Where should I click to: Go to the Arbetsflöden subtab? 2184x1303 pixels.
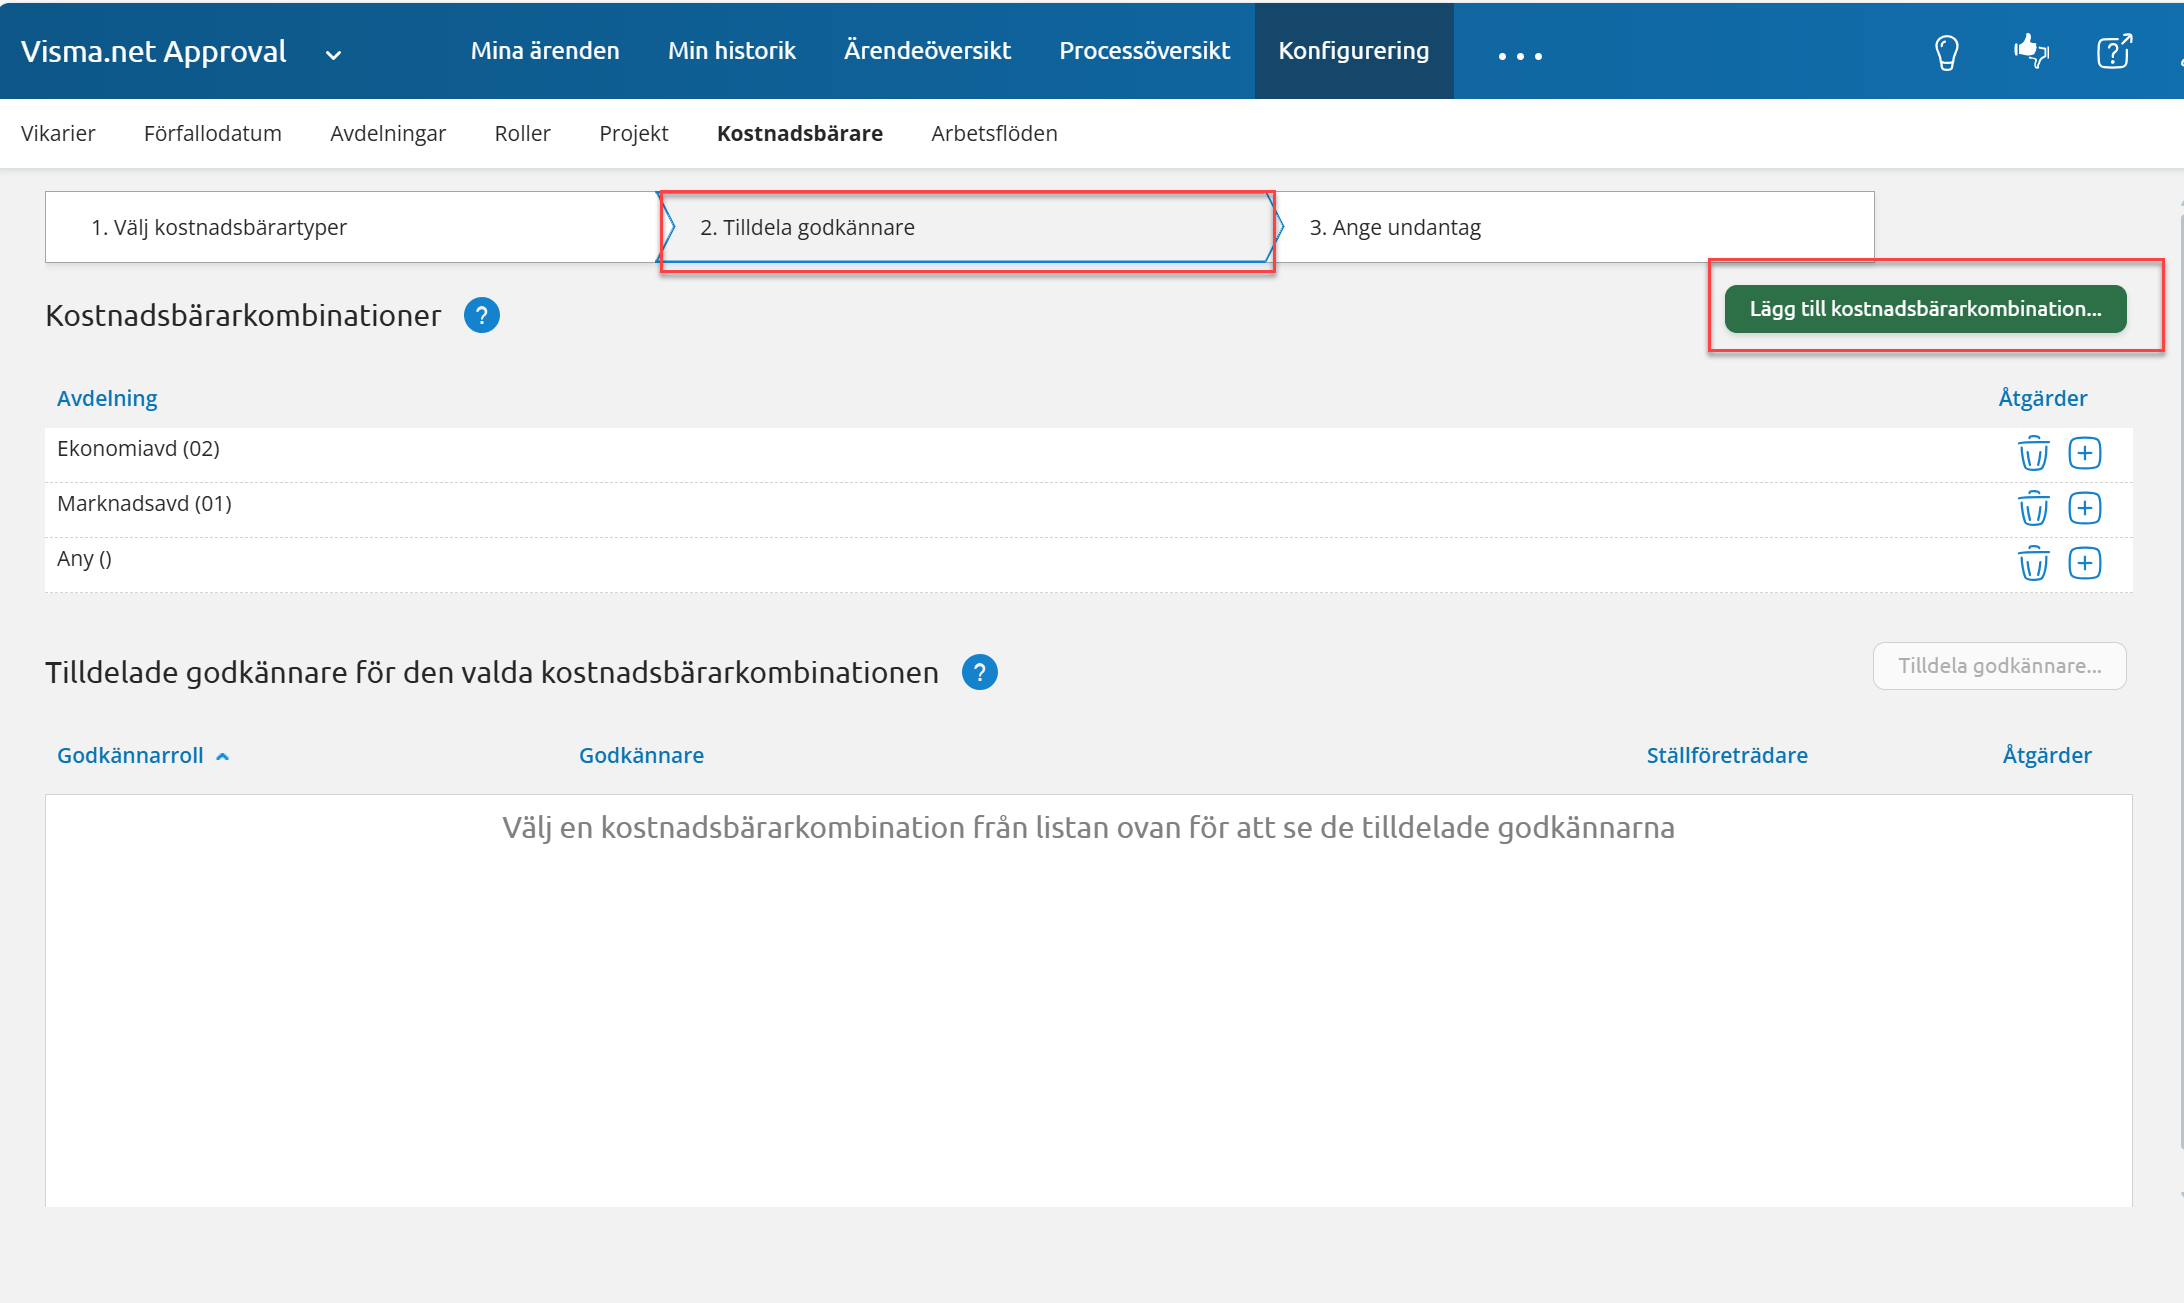tap(993, 134)
